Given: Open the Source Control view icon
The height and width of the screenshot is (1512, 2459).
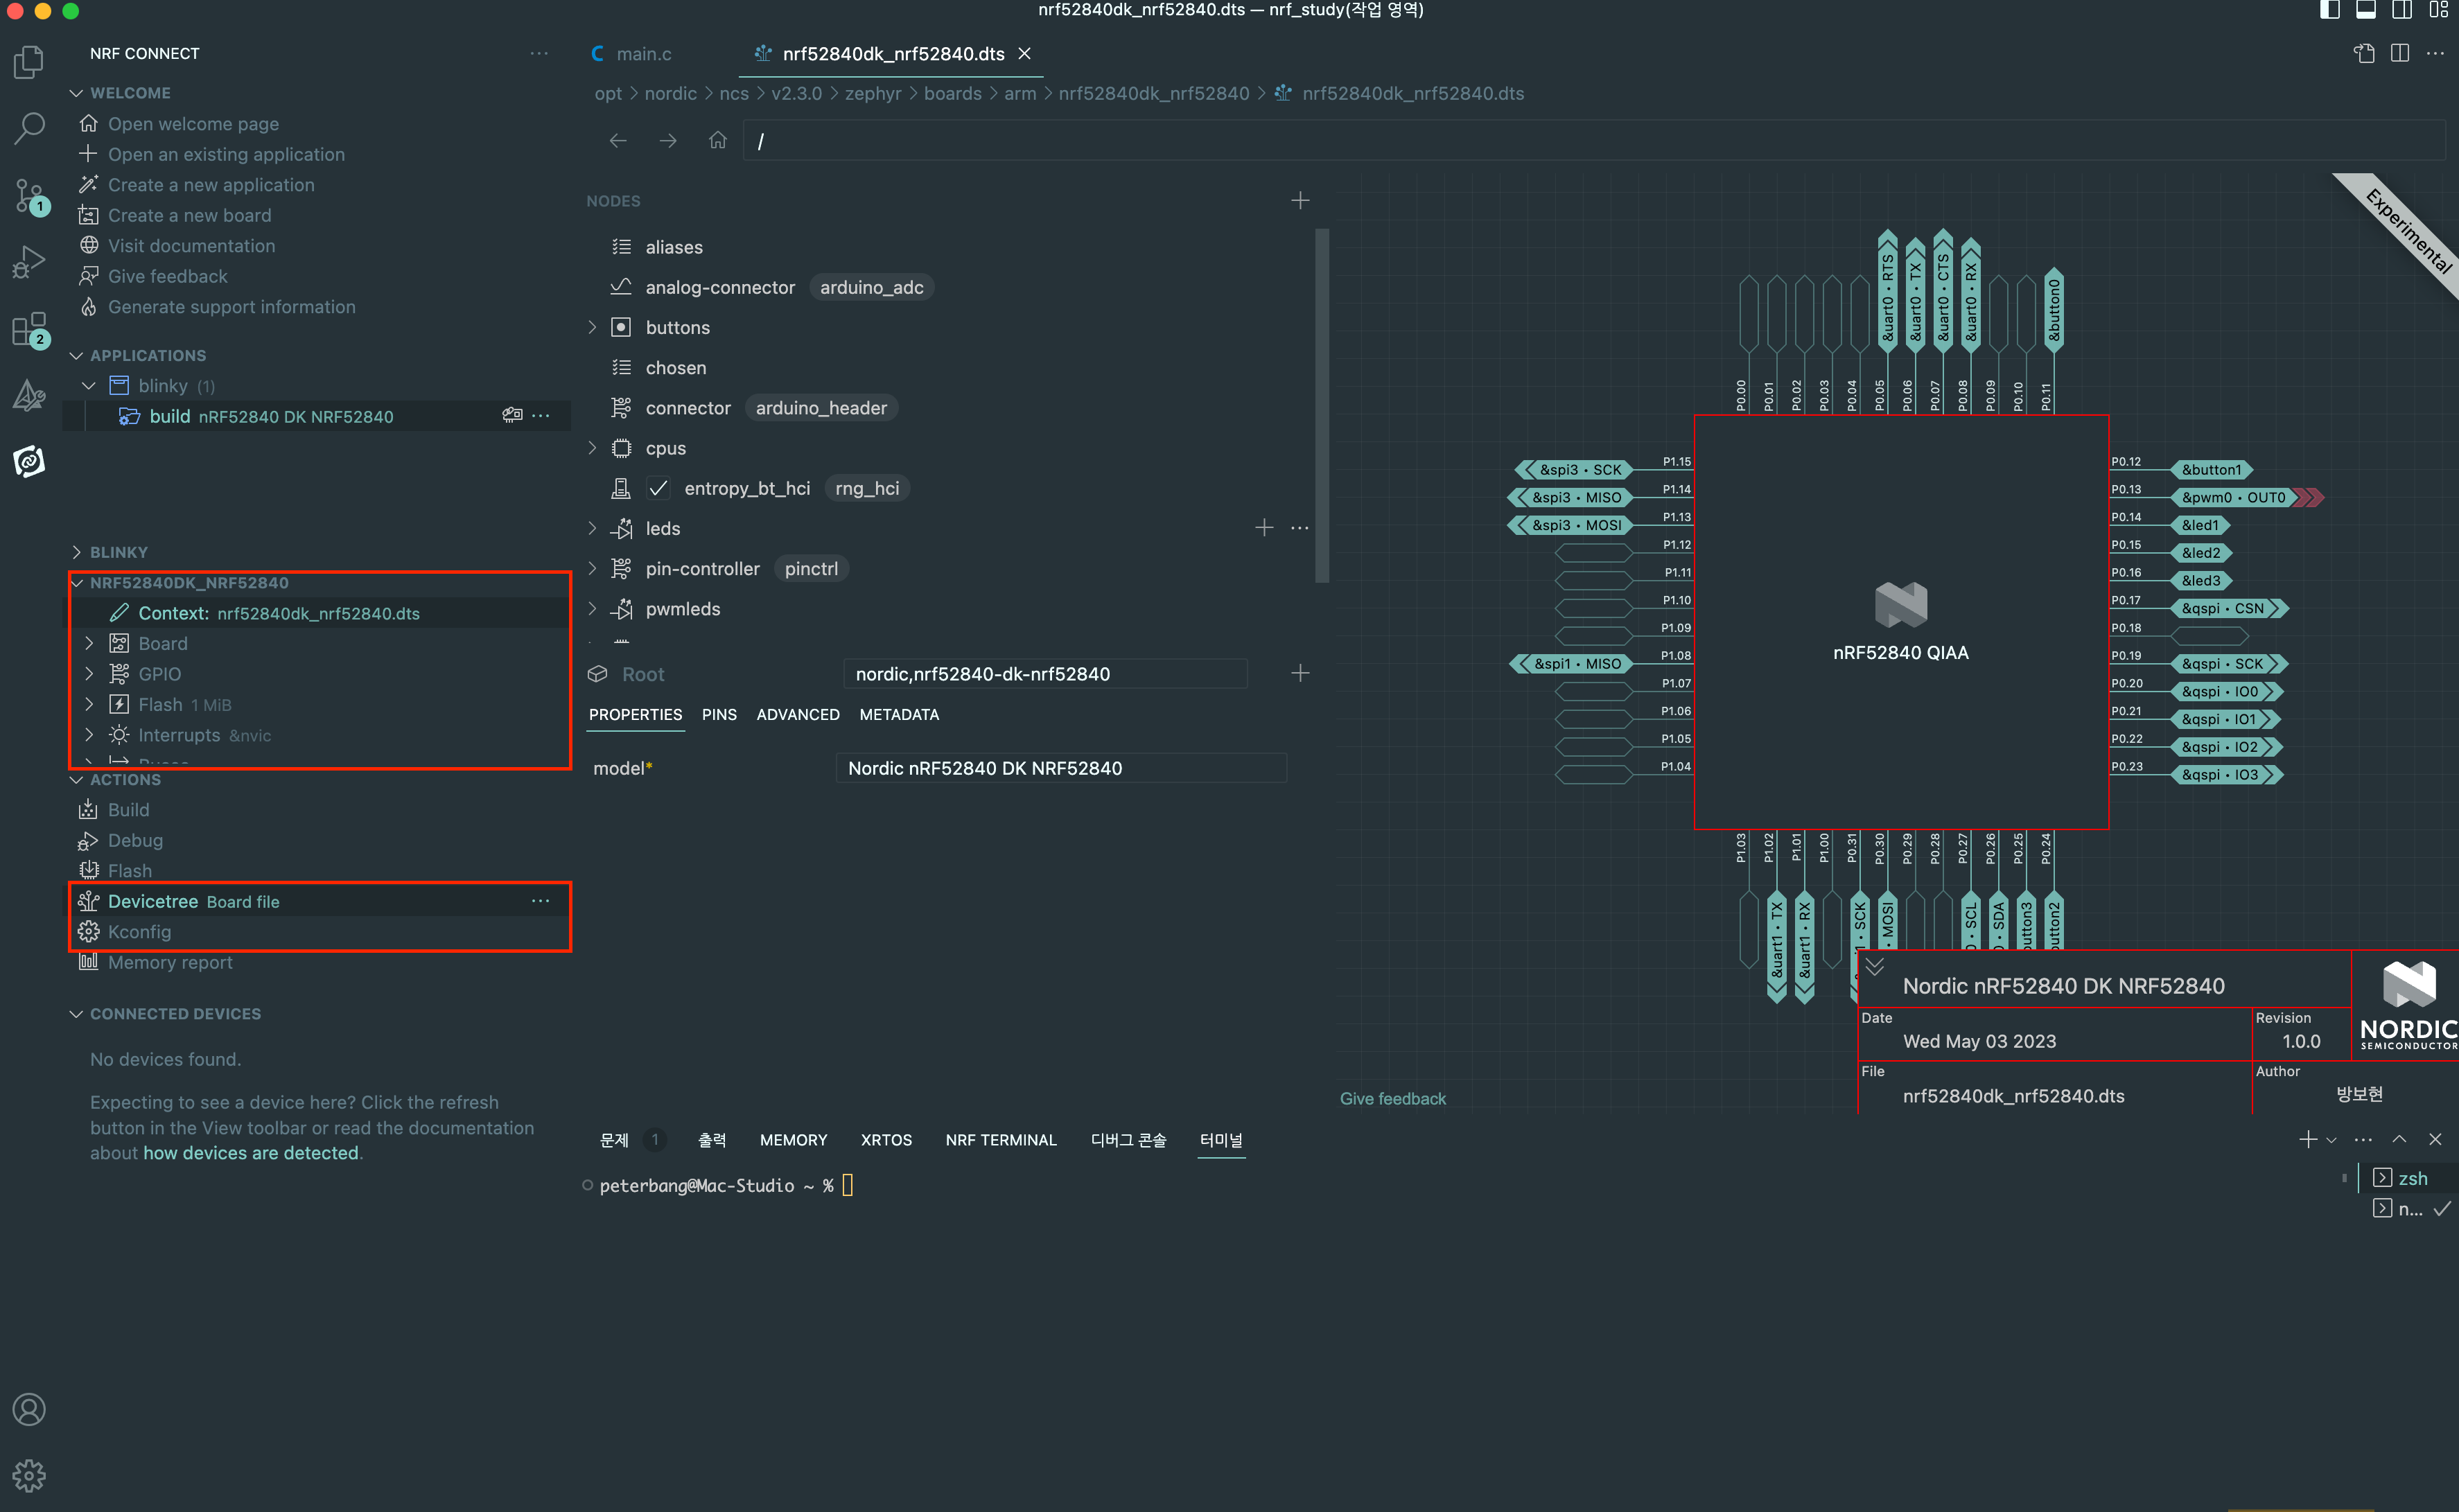Looking at the screenshot, I should point(29,196).
